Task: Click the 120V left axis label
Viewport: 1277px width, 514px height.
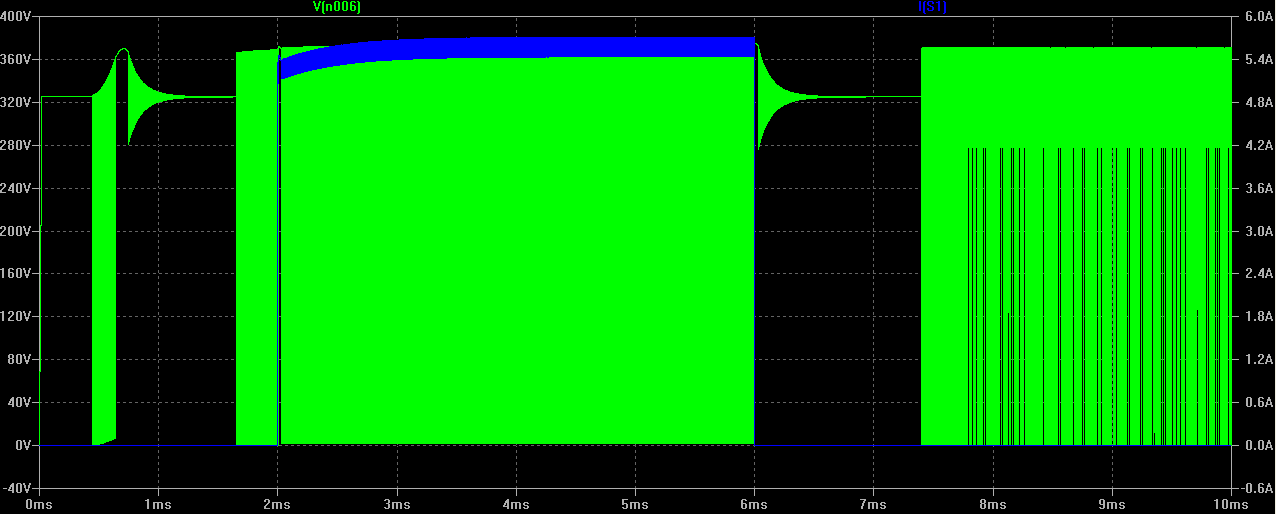Action: click(x=17, y=316)
